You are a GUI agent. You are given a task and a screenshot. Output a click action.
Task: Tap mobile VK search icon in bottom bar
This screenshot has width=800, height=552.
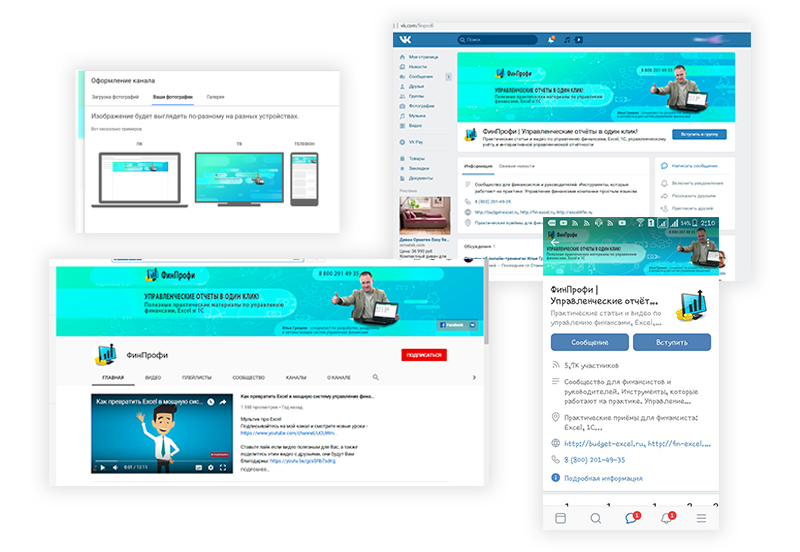[x=595, y=518]
